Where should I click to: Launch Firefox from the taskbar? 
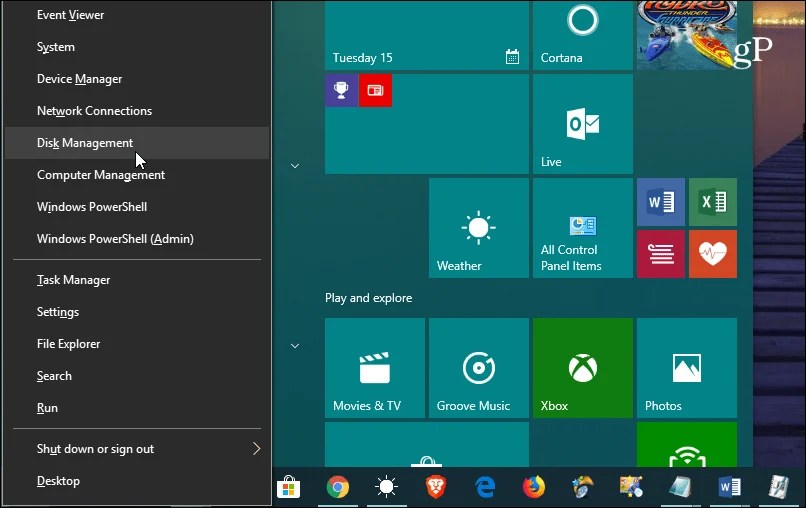(x=534, y=487)
